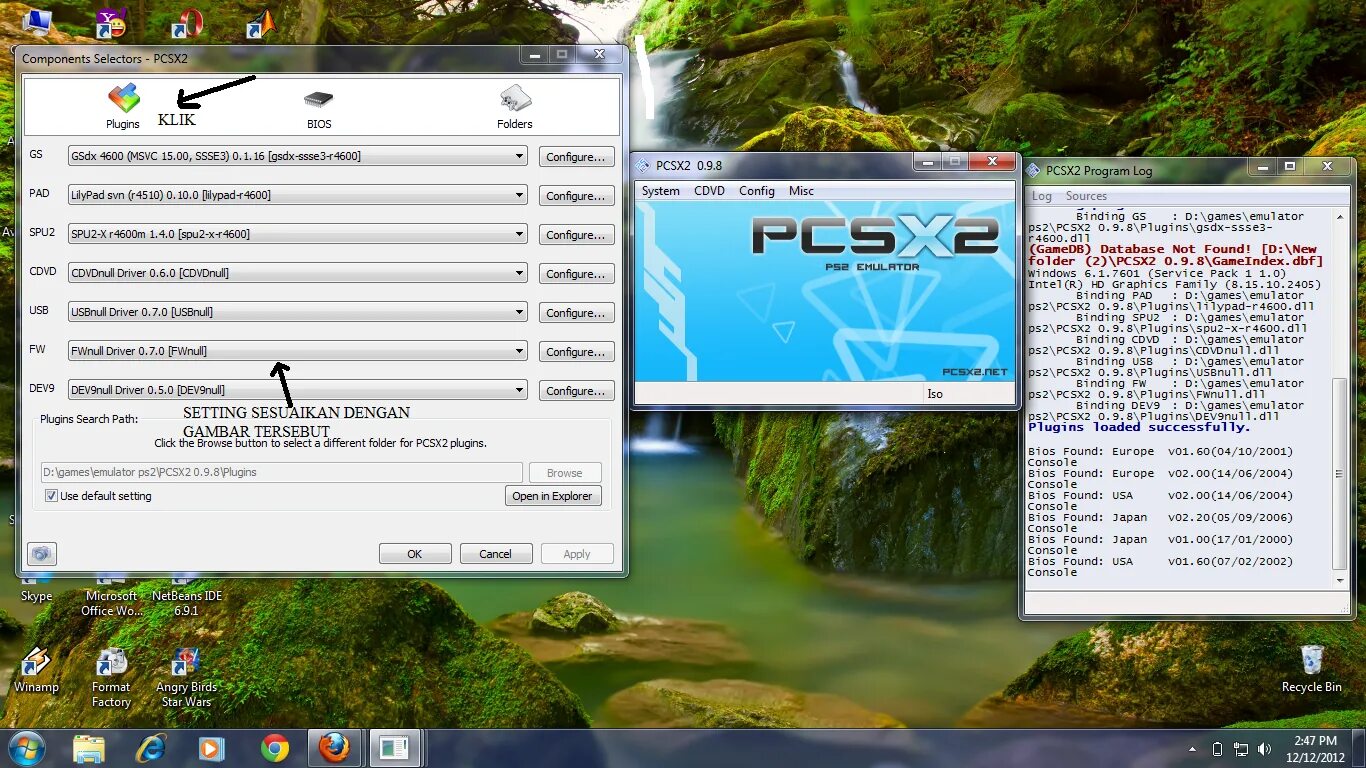The image size is (1366, 768).
Task: Configure the CDVD plugin
Action: (x=577, y=274)
